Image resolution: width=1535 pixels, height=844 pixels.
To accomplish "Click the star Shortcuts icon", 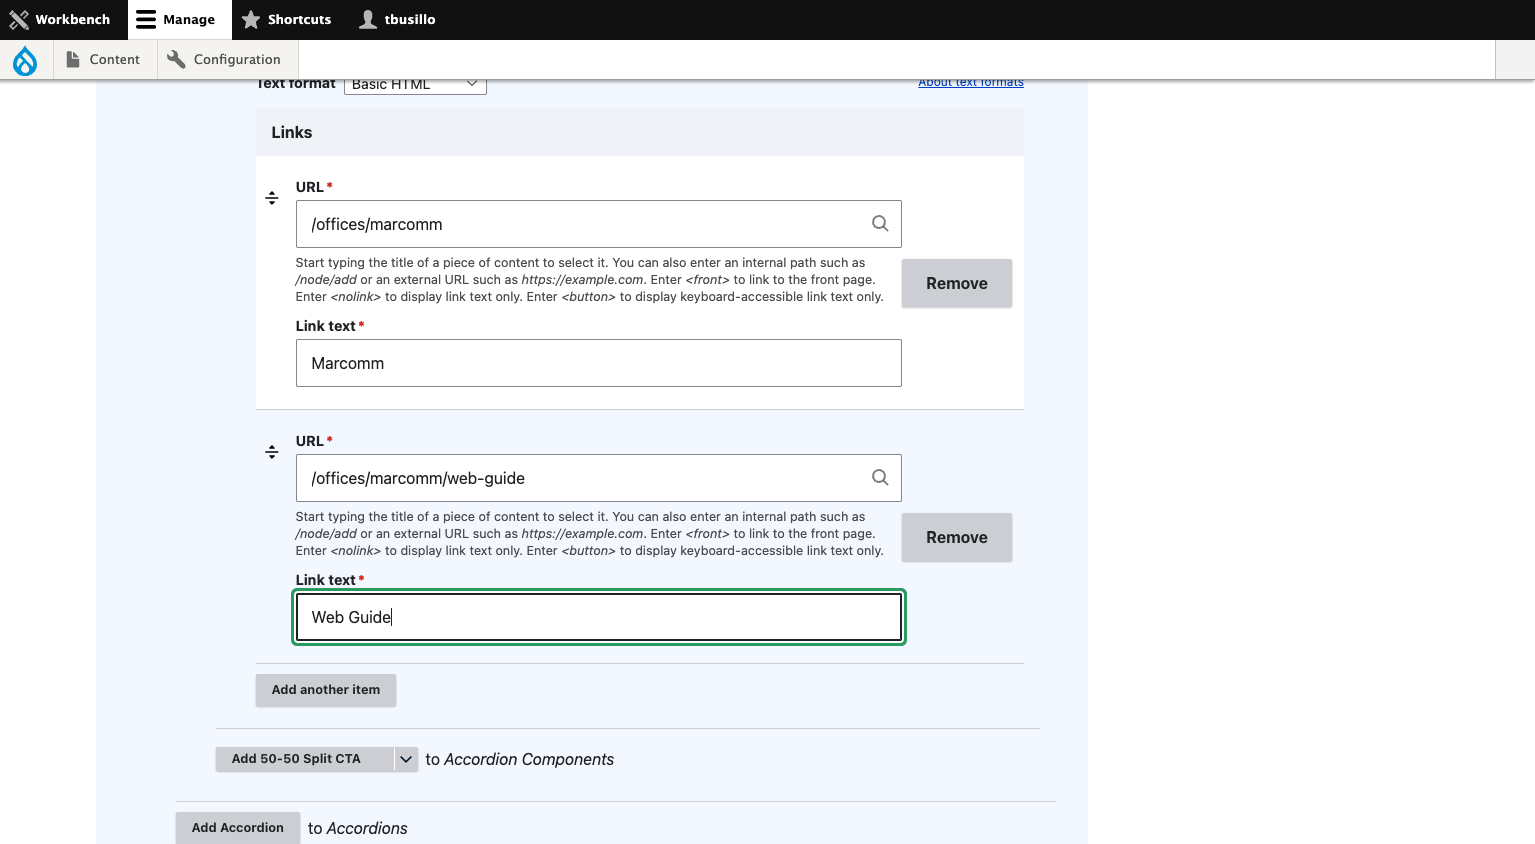I will (x=251, y=19).
